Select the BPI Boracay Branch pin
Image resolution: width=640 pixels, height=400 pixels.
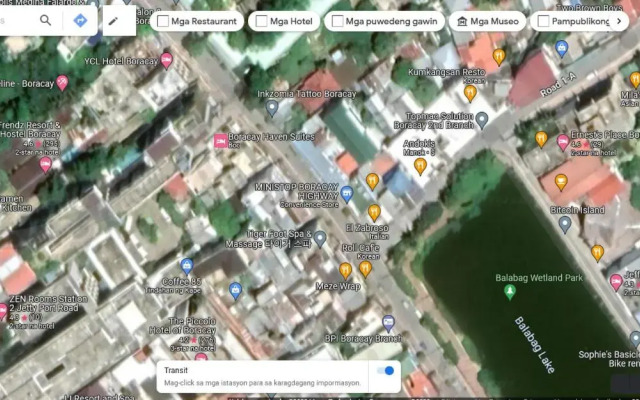(x=388, y=324)
